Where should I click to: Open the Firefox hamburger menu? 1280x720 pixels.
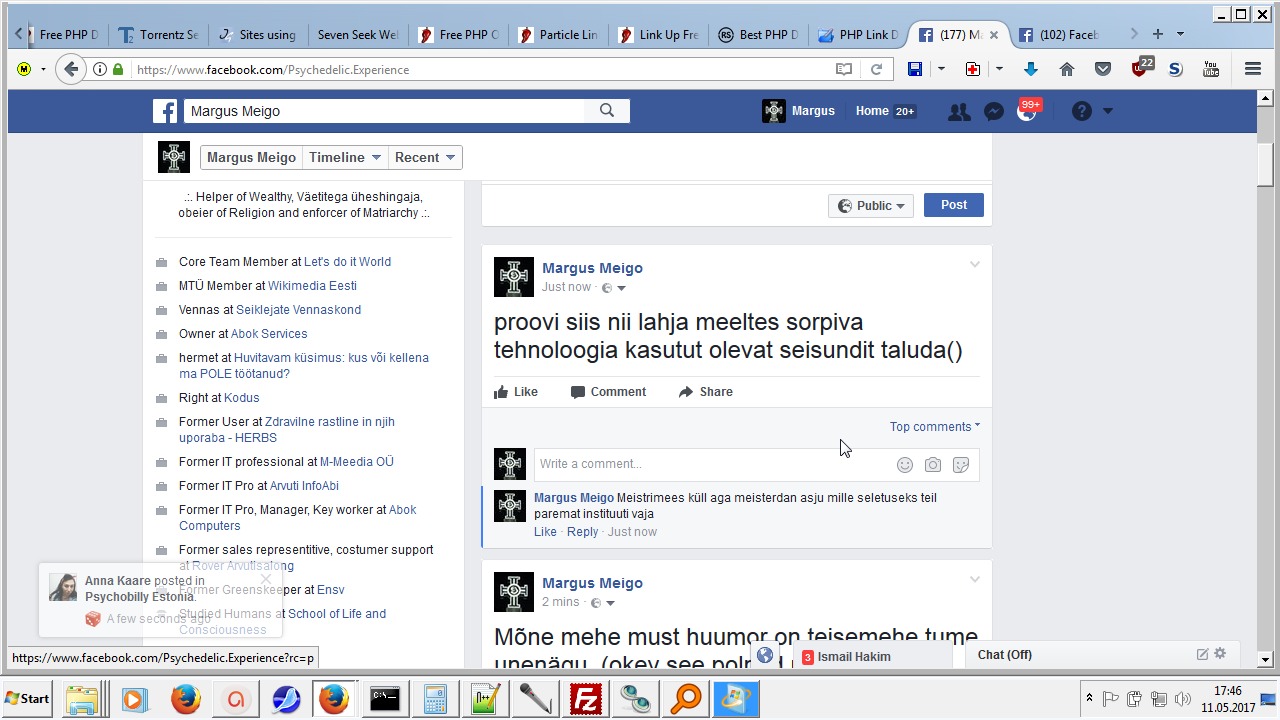pyautogui.click(x=1253, y=69)
